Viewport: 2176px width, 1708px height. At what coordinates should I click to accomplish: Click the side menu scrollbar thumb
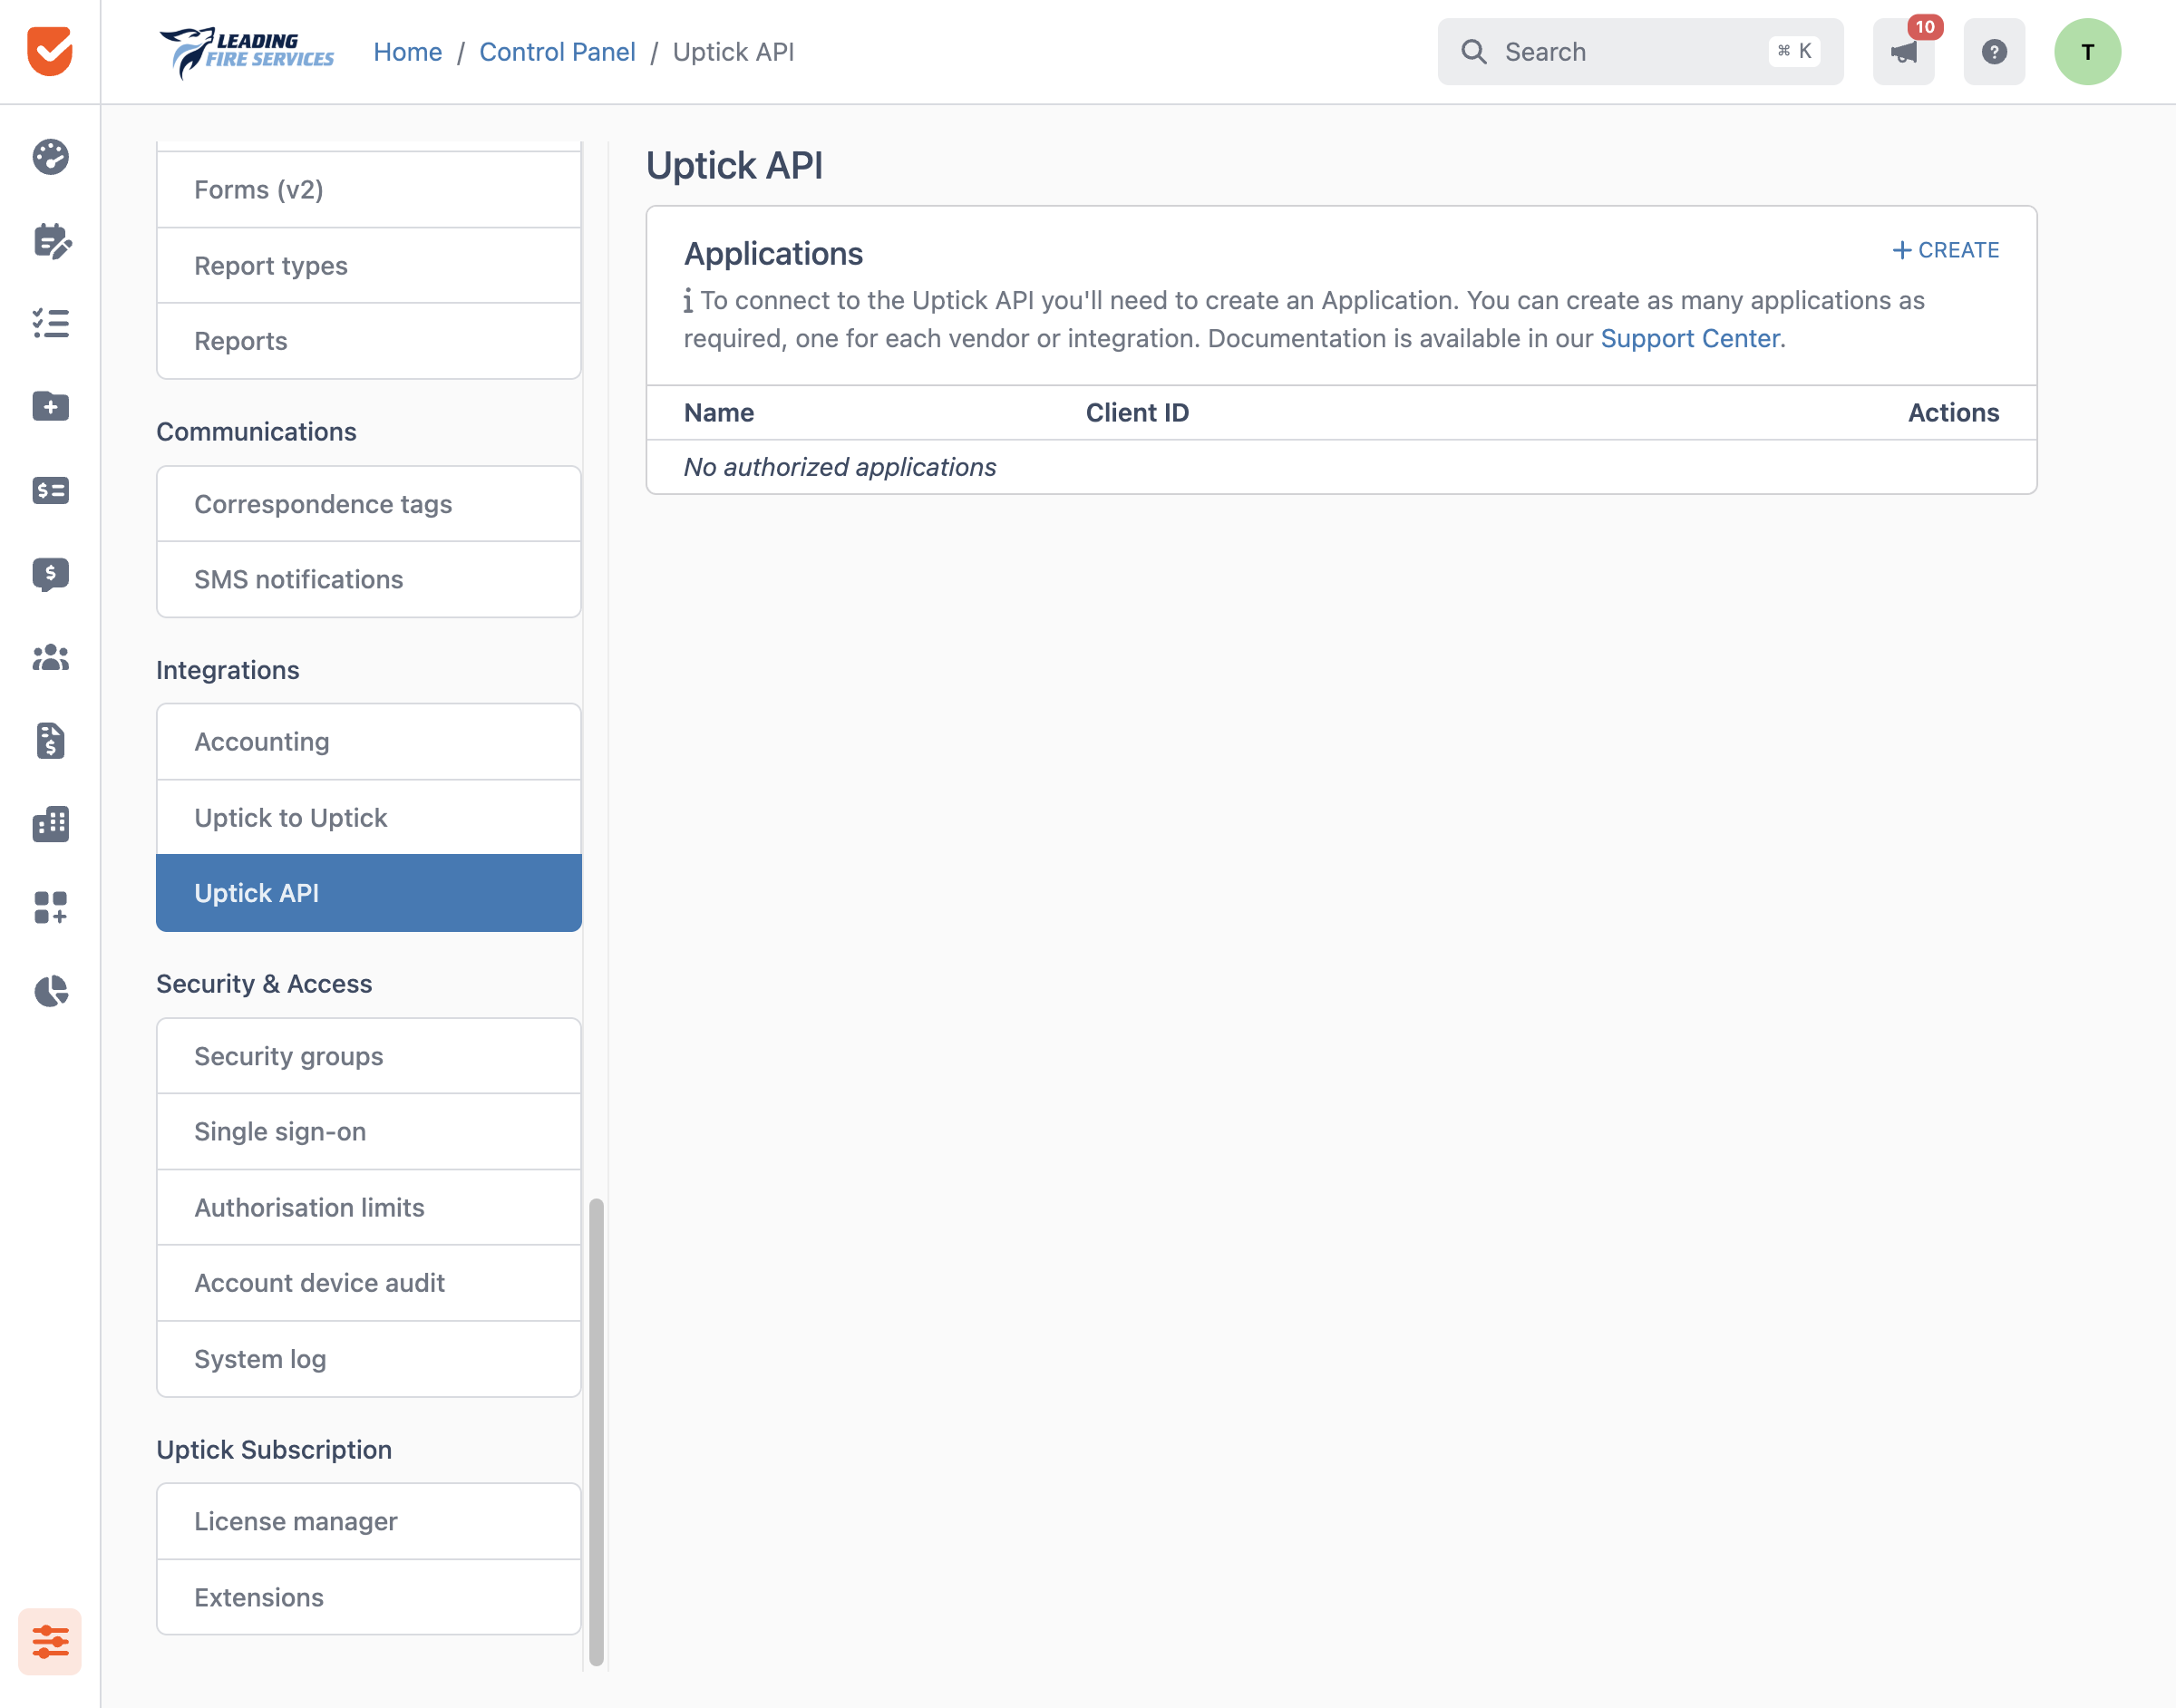pos(596,1432)
